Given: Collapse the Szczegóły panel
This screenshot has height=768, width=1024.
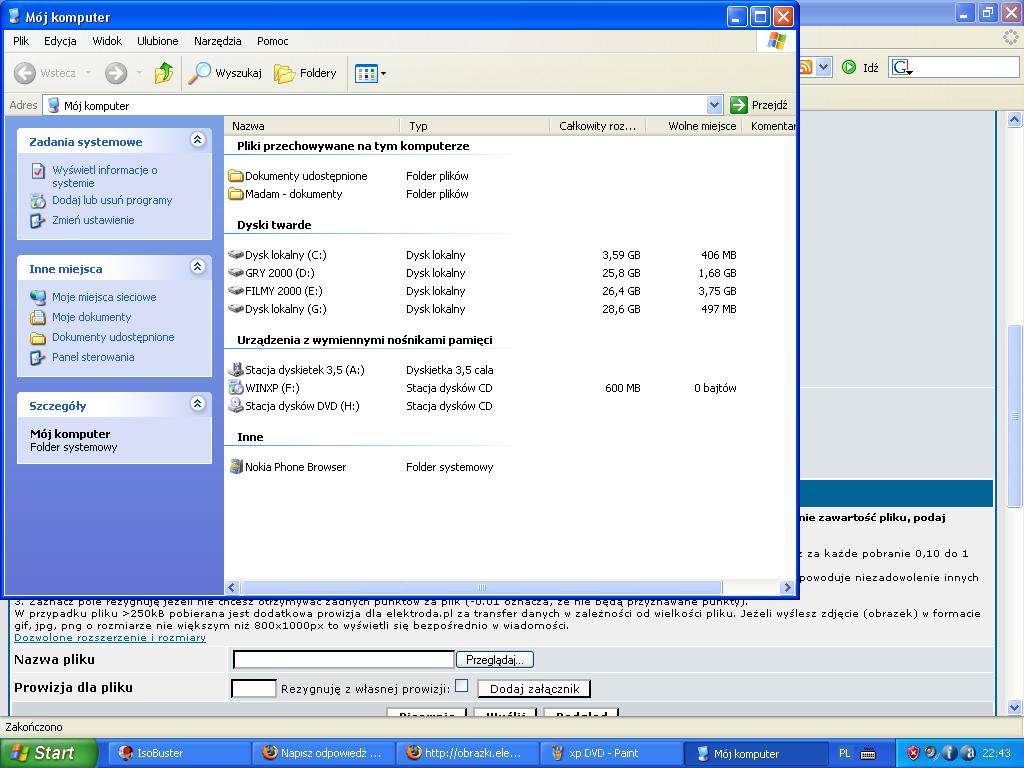Looking at the screenshot, I should [197, 404].
